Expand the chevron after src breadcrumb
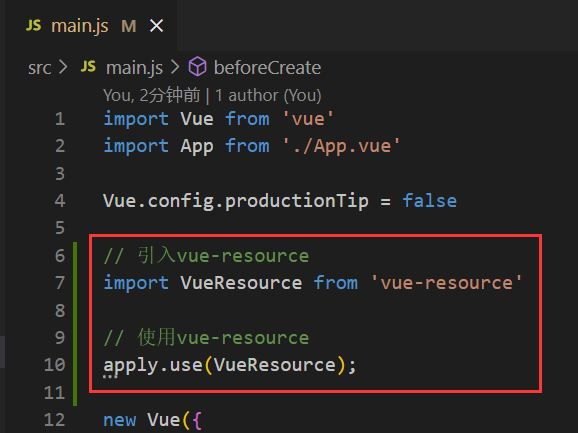 63,67
